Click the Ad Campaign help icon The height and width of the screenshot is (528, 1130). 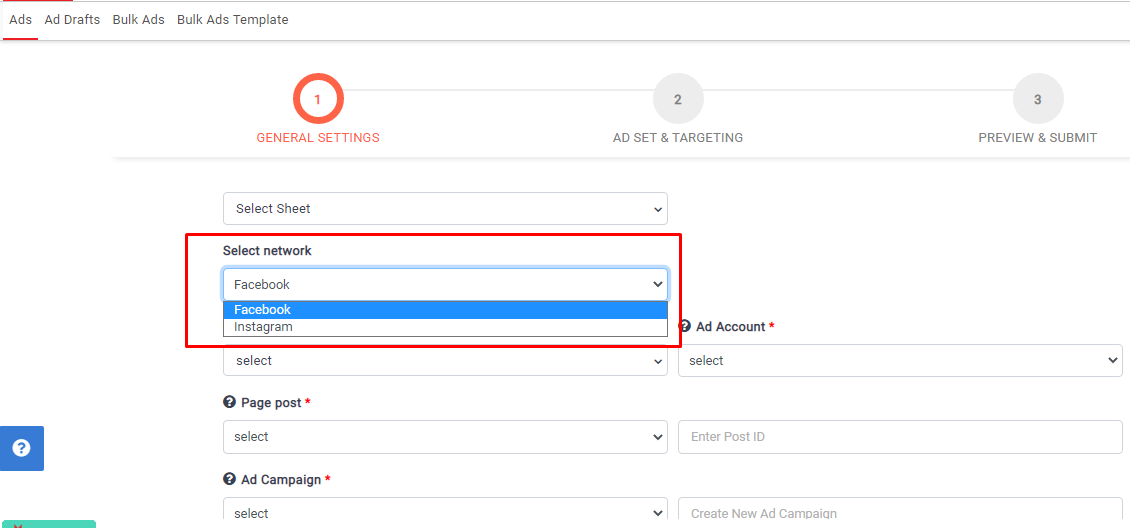pos(229,480)
